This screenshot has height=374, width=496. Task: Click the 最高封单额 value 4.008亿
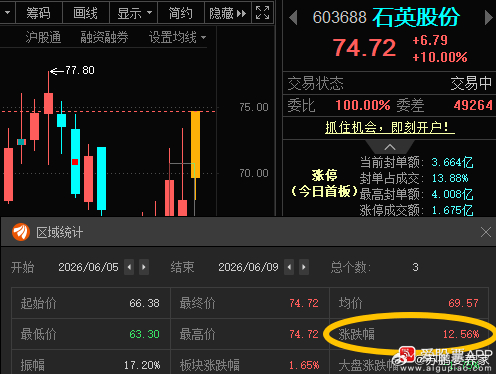[452, 194]
